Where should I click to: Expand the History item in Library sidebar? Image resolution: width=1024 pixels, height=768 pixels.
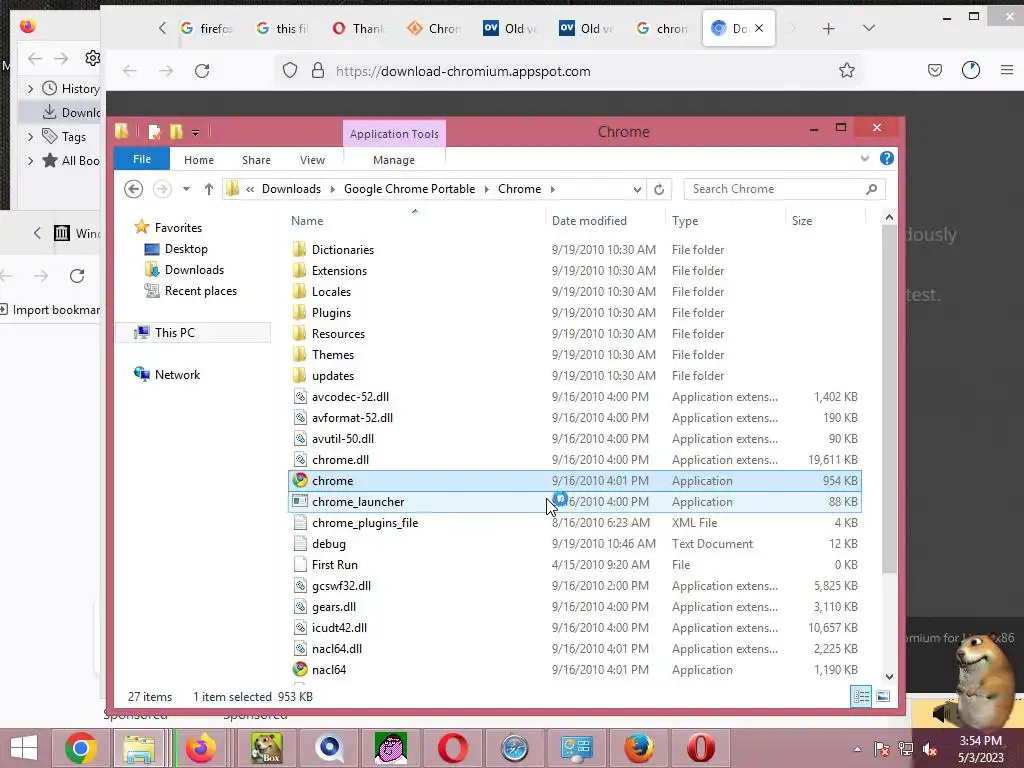click(30, 88)
